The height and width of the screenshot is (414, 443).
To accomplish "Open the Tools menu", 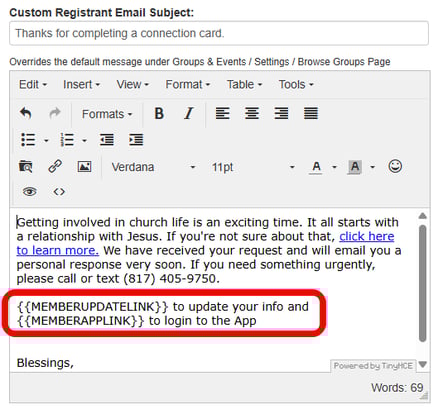I will tap(296, 84).
